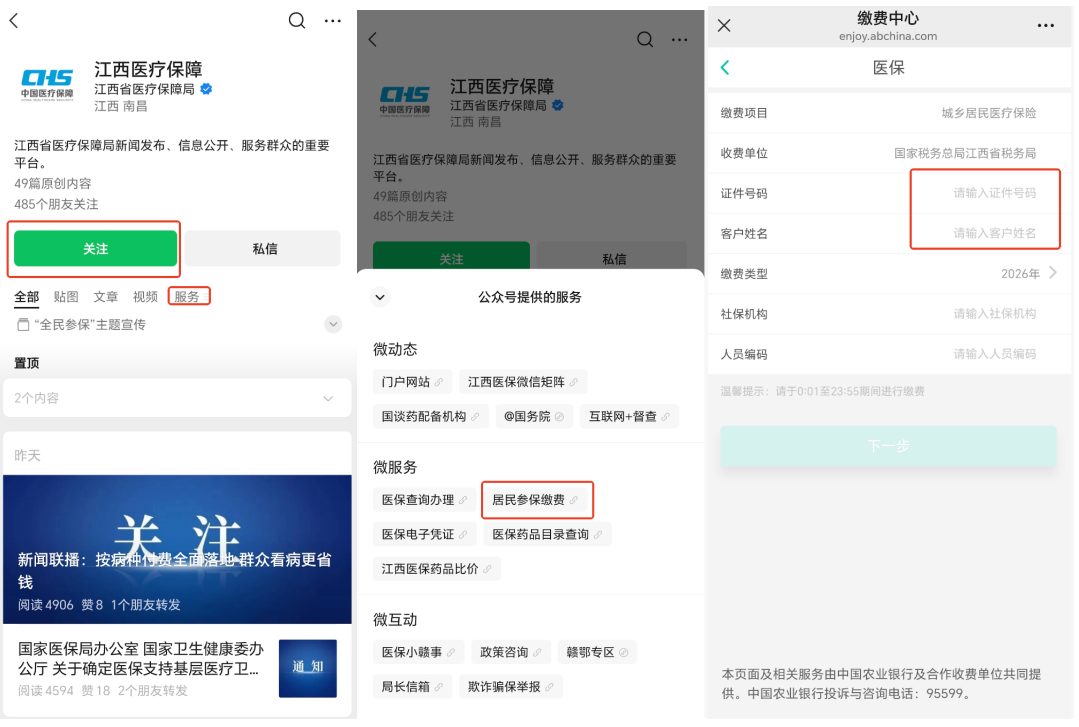Open 江西医保药品比价 service
The width and height of the screenshot is (1079, 727).
coord(437,568)
